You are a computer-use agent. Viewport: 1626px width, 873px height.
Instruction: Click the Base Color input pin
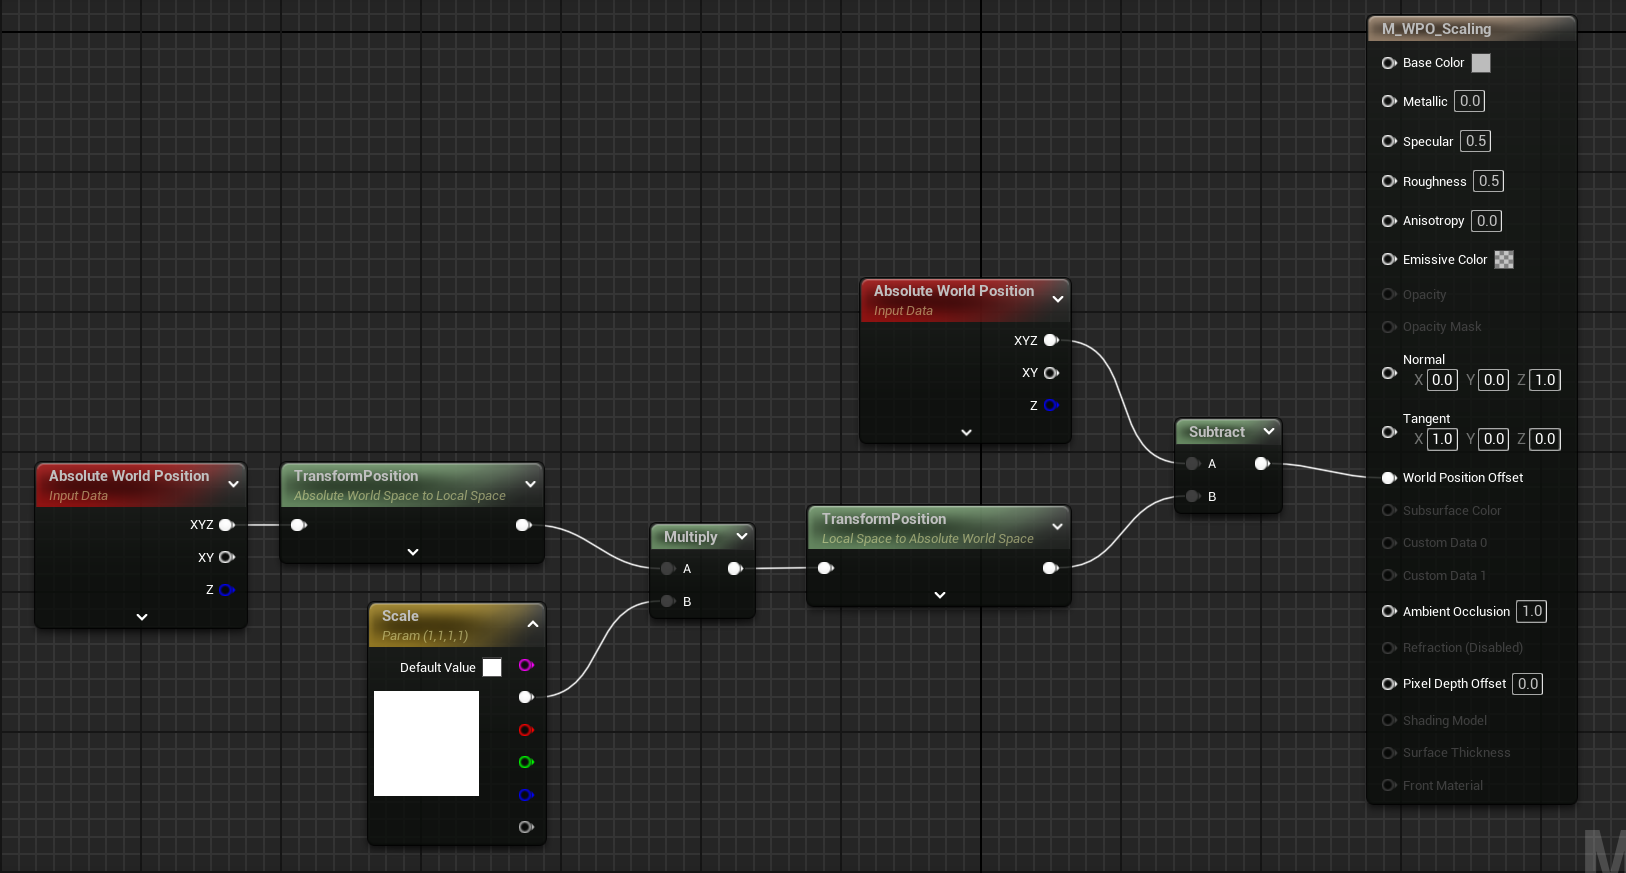point(1389,63)
